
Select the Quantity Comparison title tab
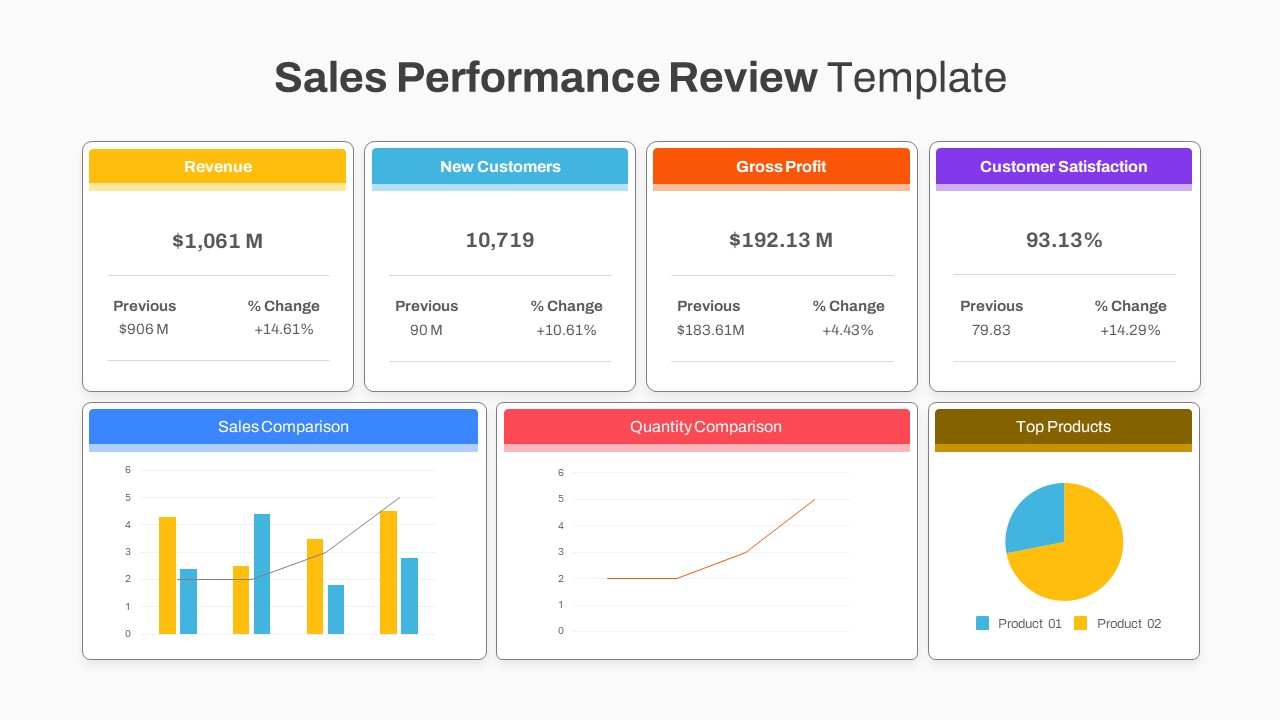click(706, 427)
